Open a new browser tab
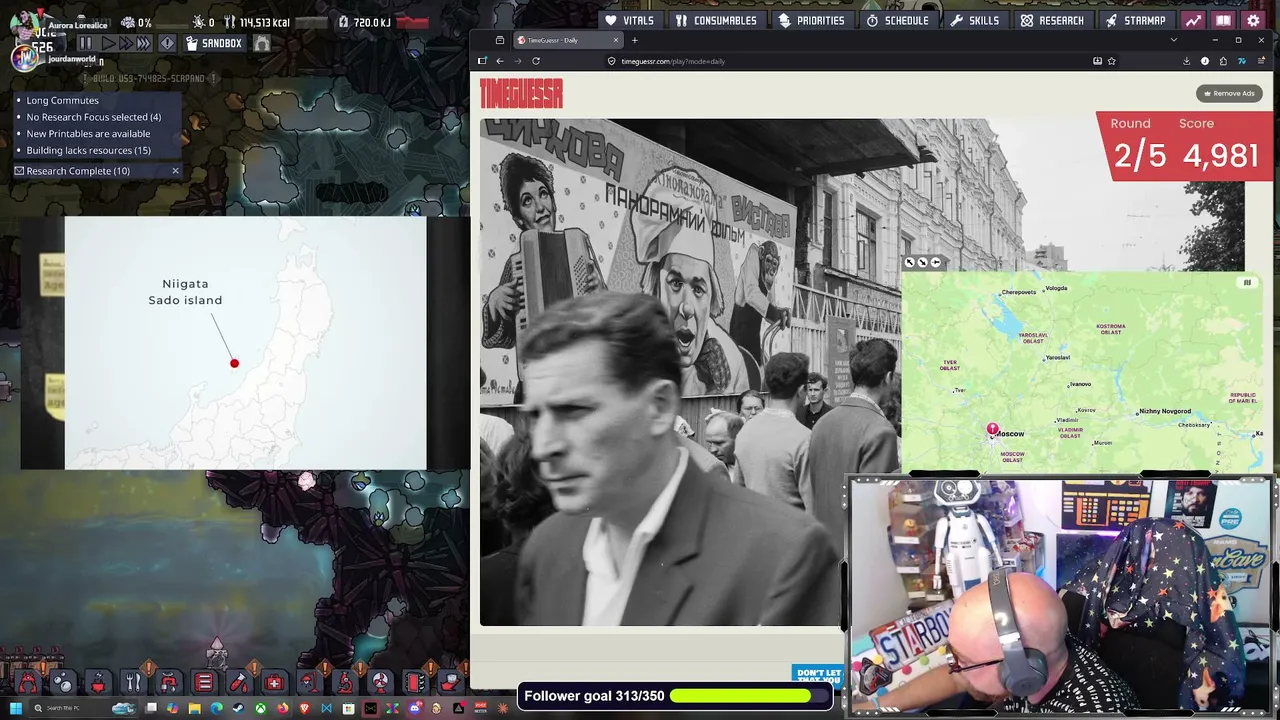 coord(635,40)
